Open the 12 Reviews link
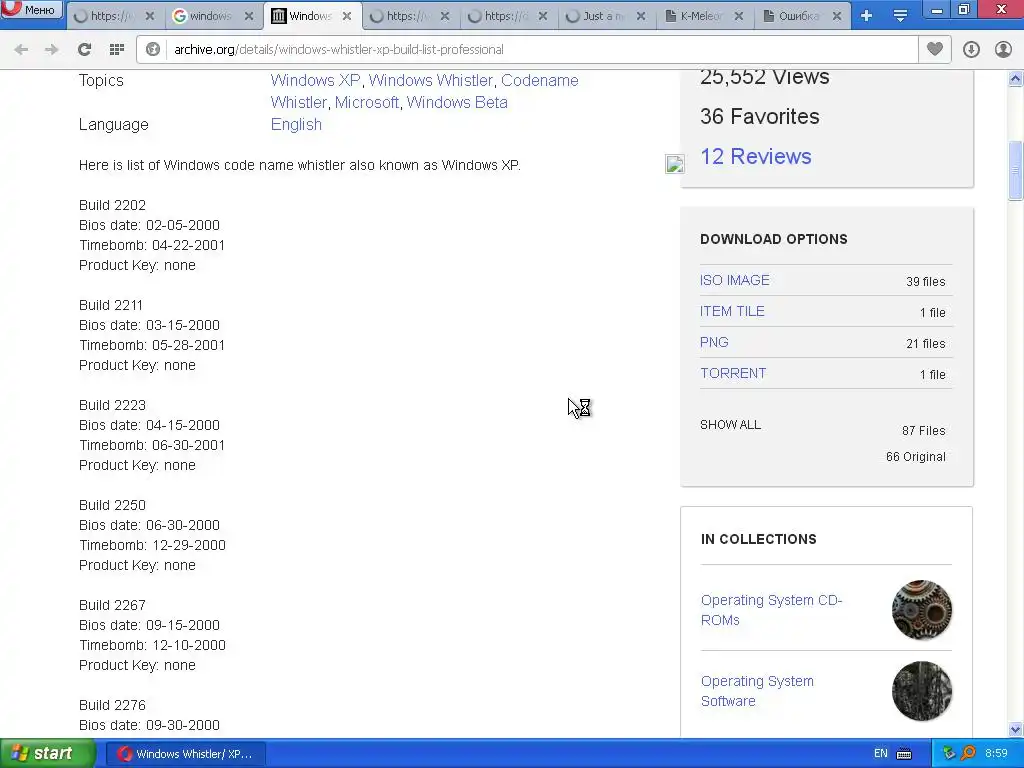Screen dimensions: 1024x768 coord(756,157)
